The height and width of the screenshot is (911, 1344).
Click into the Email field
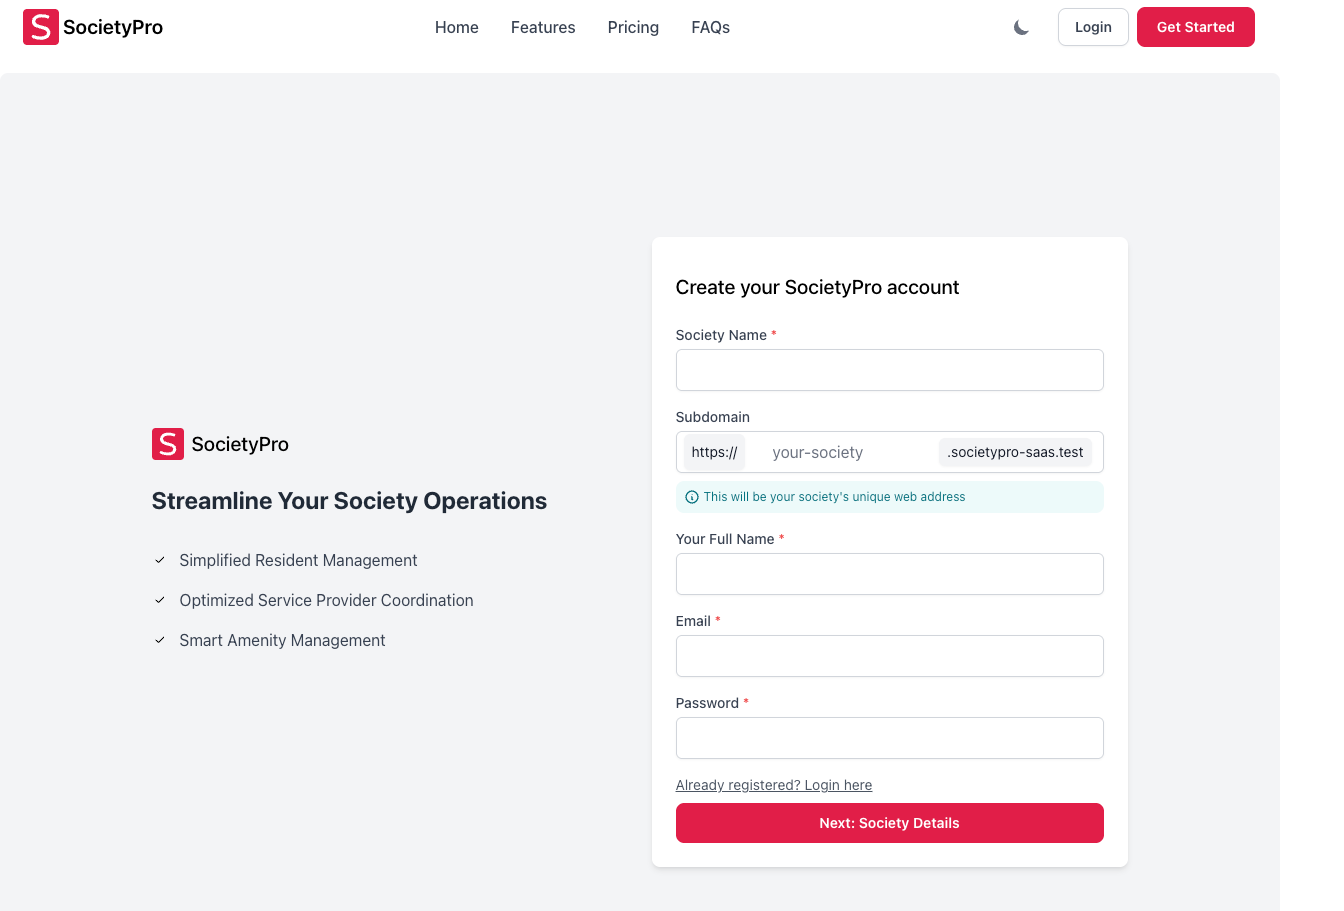coord(889,656)
